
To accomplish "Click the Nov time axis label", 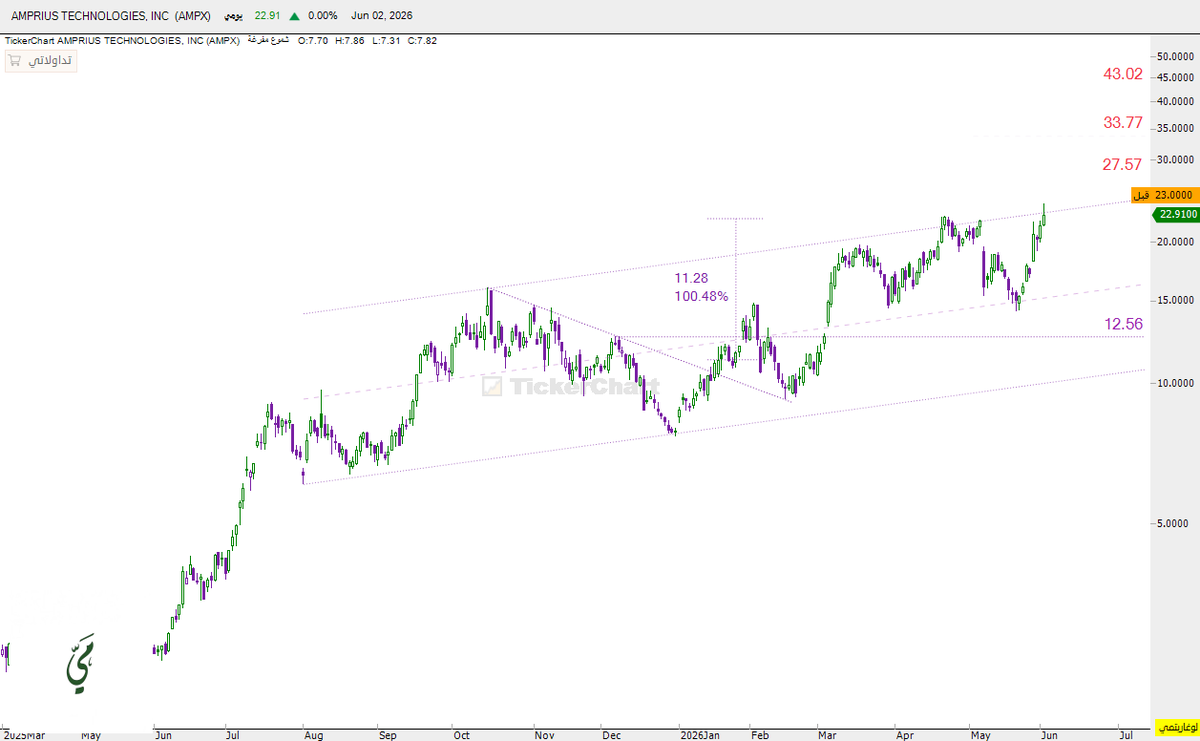I will (x=543, y=735).
